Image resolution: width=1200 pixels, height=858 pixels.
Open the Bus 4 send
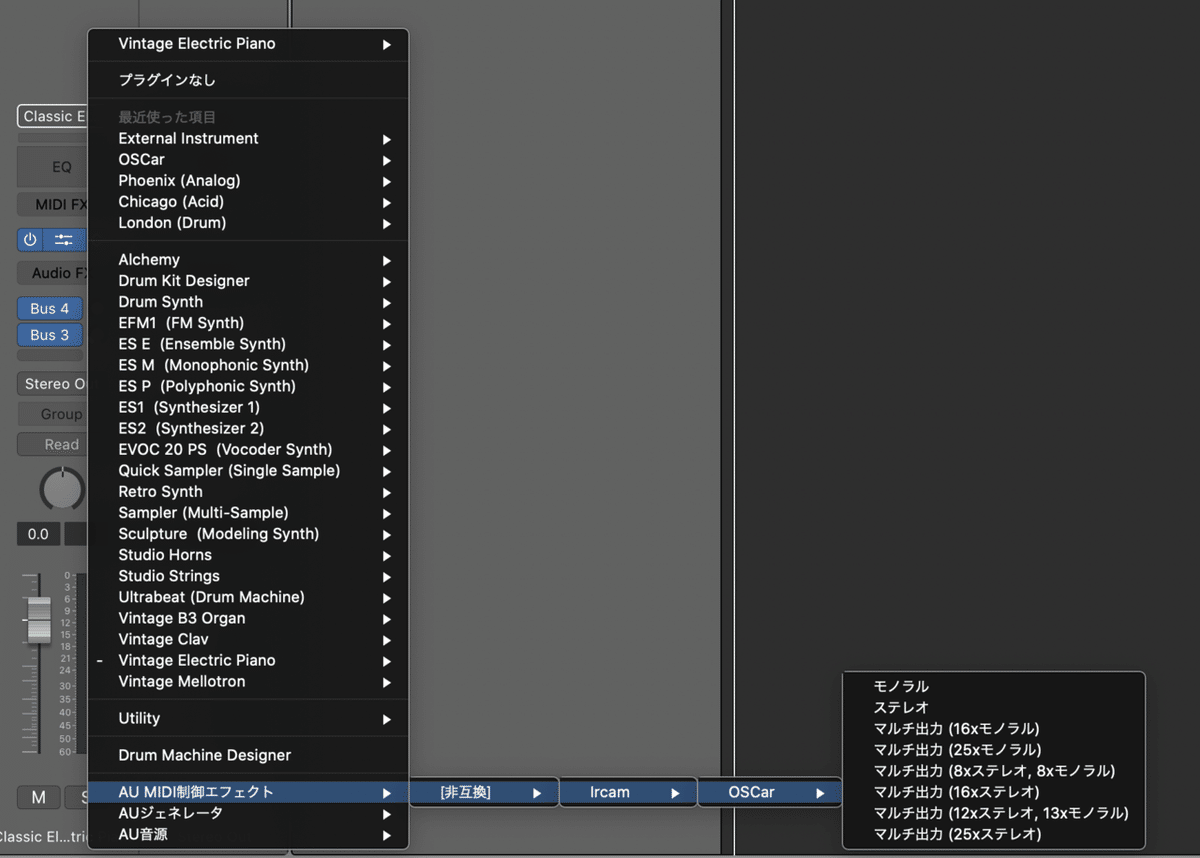50,309
